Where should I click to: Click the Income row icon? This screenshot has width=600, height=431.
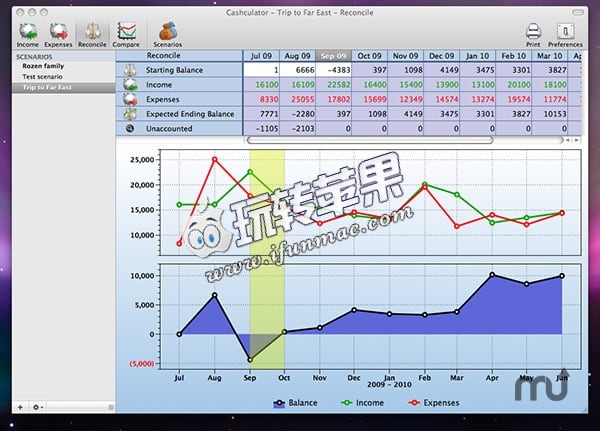pyautogui.click(x=130, y=85)
